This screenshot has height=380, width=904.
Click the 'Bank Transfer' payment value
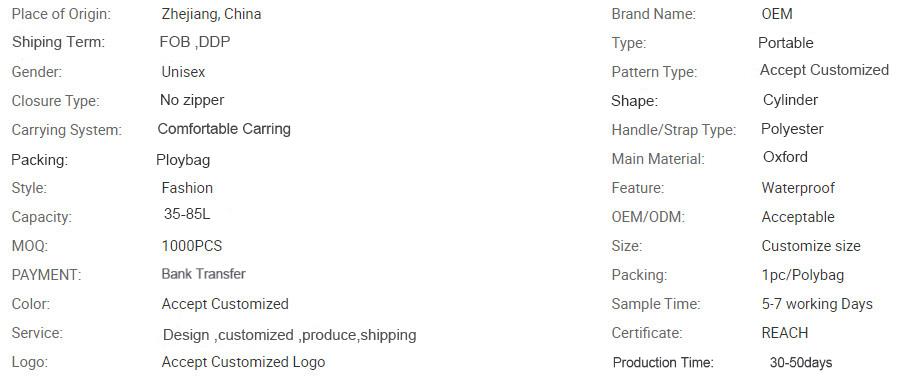(x=204, y=274)
